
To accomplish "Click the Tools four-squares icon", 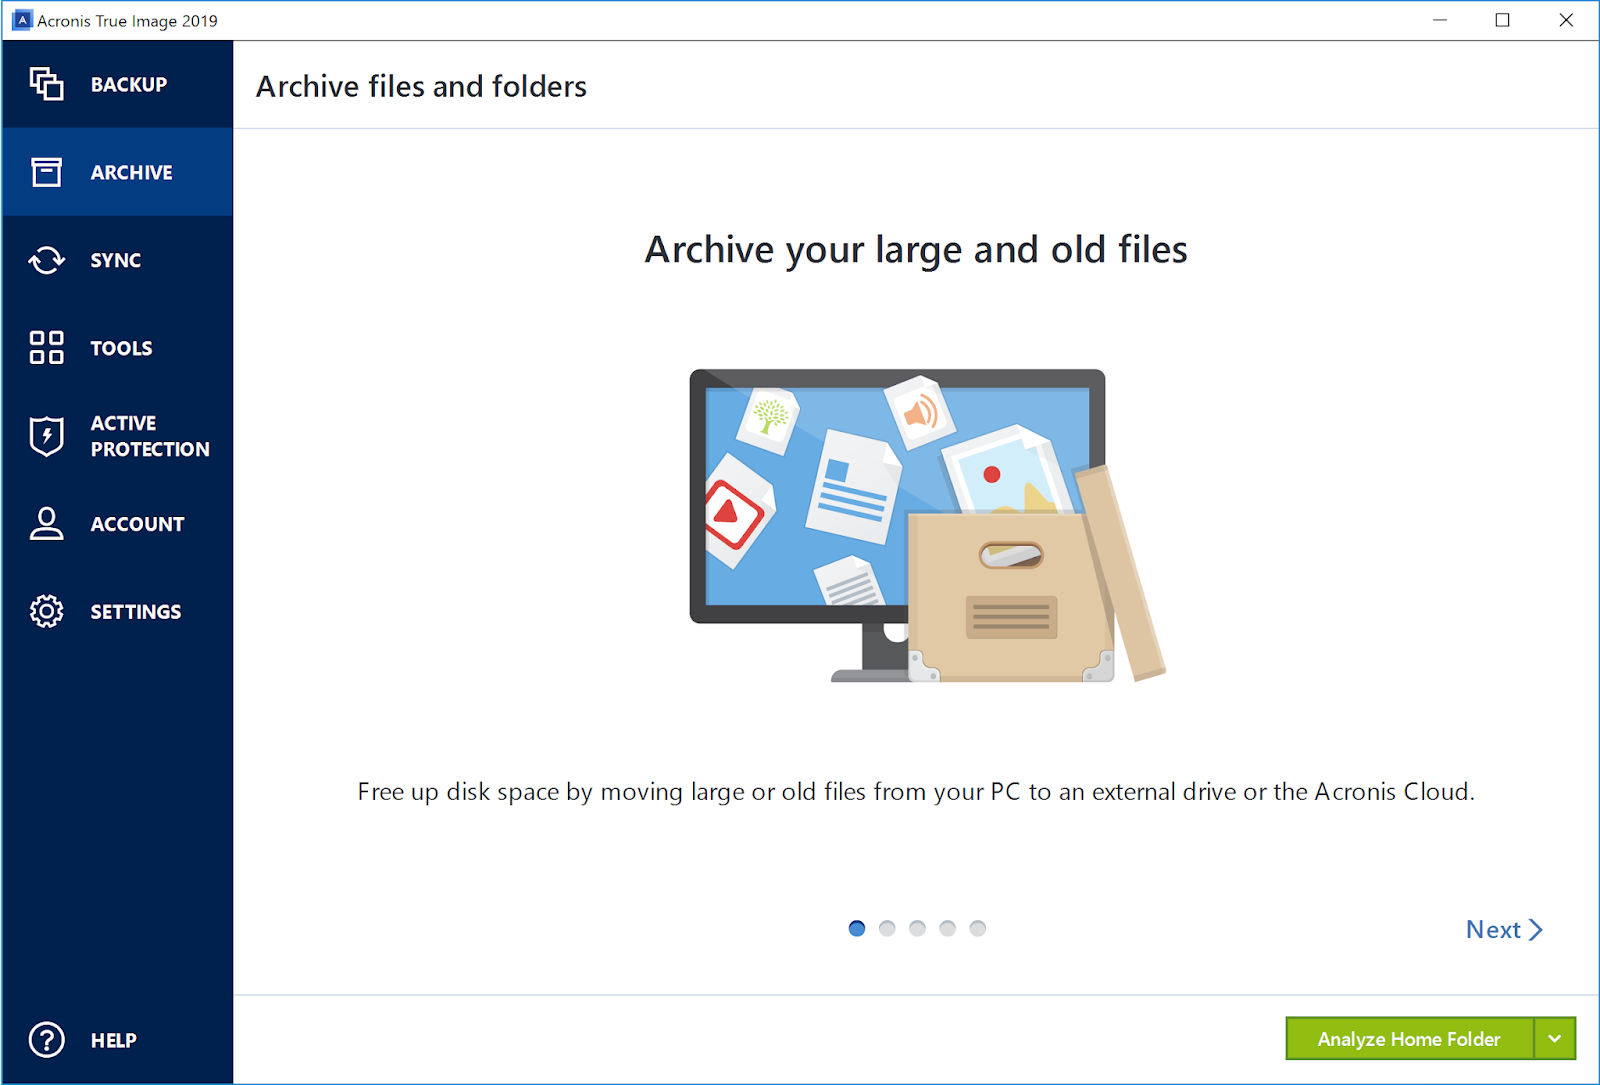I will [x=46, y=348].
